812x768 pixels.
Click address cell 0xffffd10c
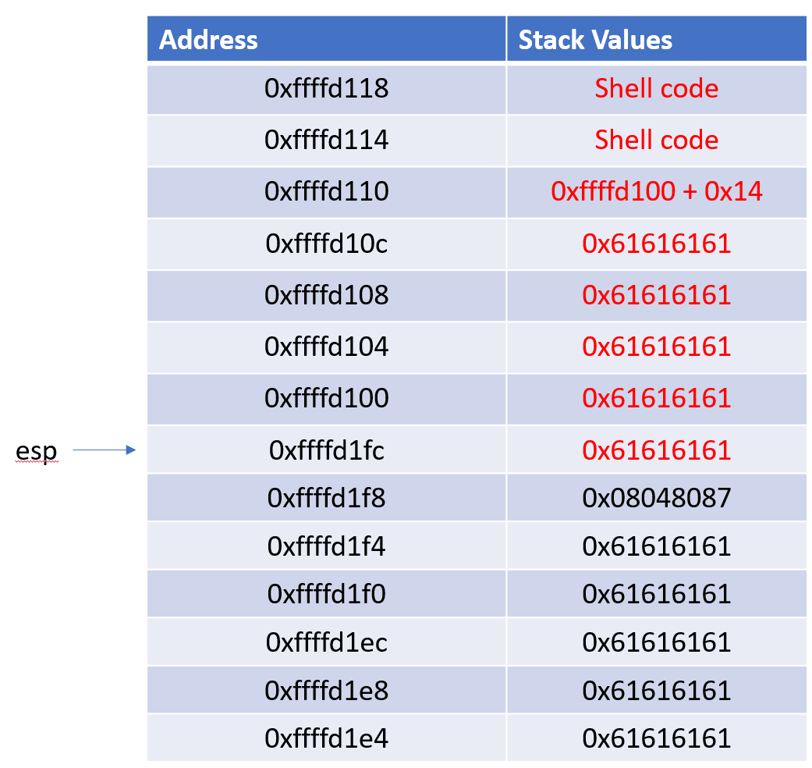(326, 244)
